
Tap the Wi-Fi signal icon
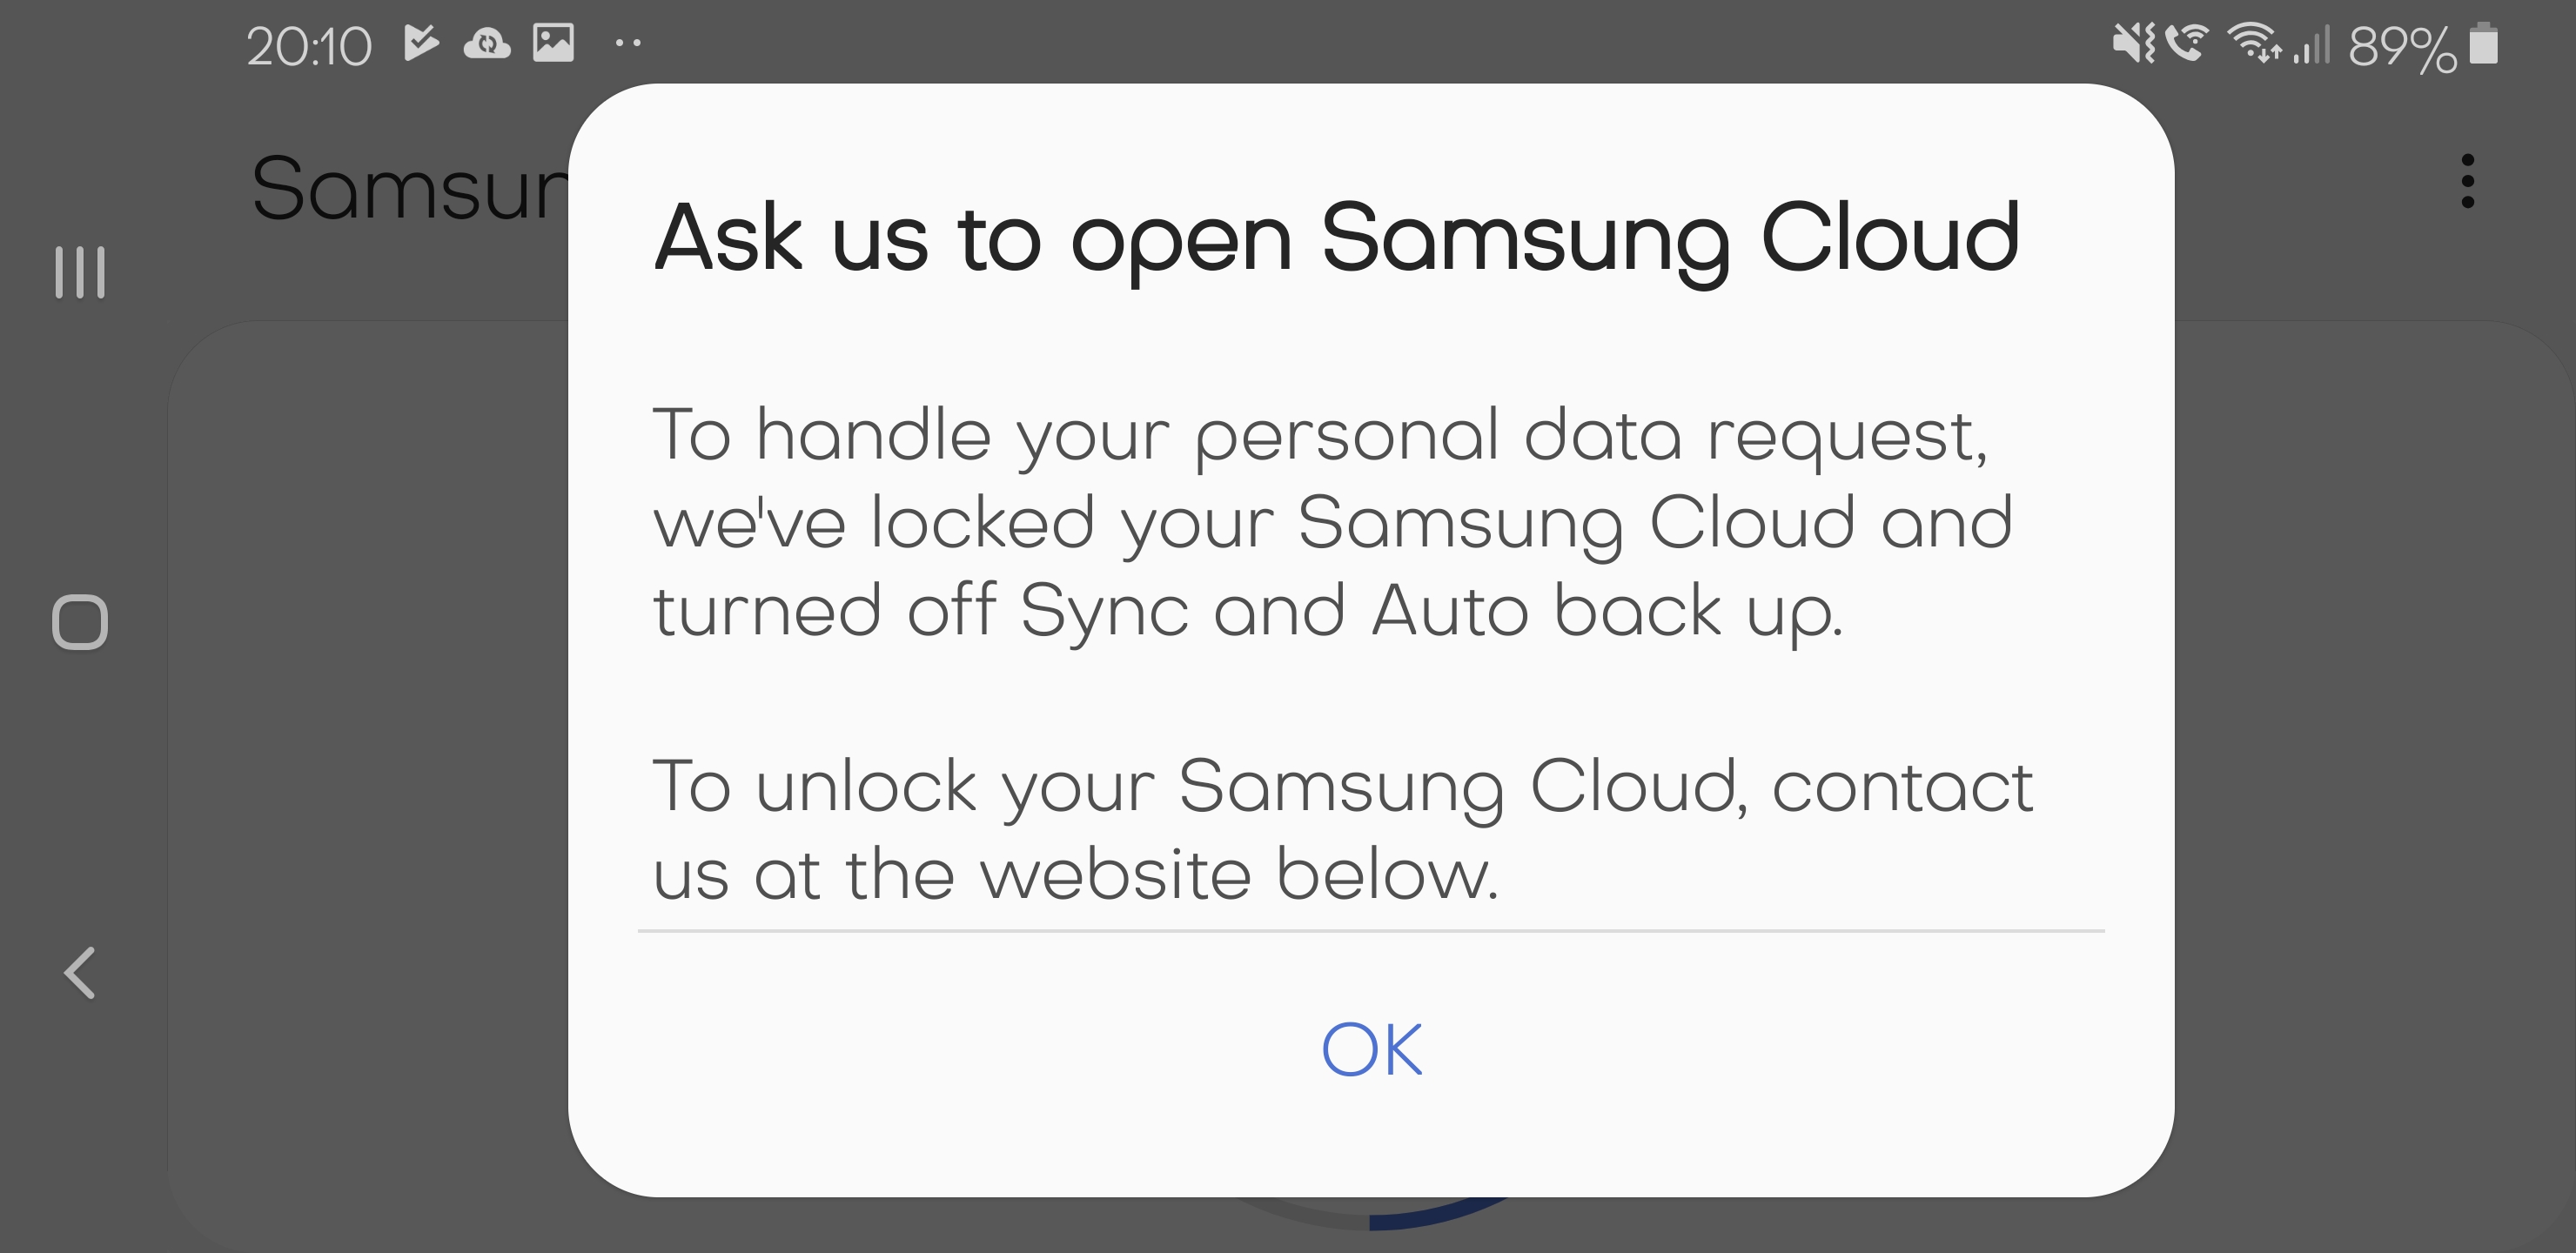(2252, 44)
